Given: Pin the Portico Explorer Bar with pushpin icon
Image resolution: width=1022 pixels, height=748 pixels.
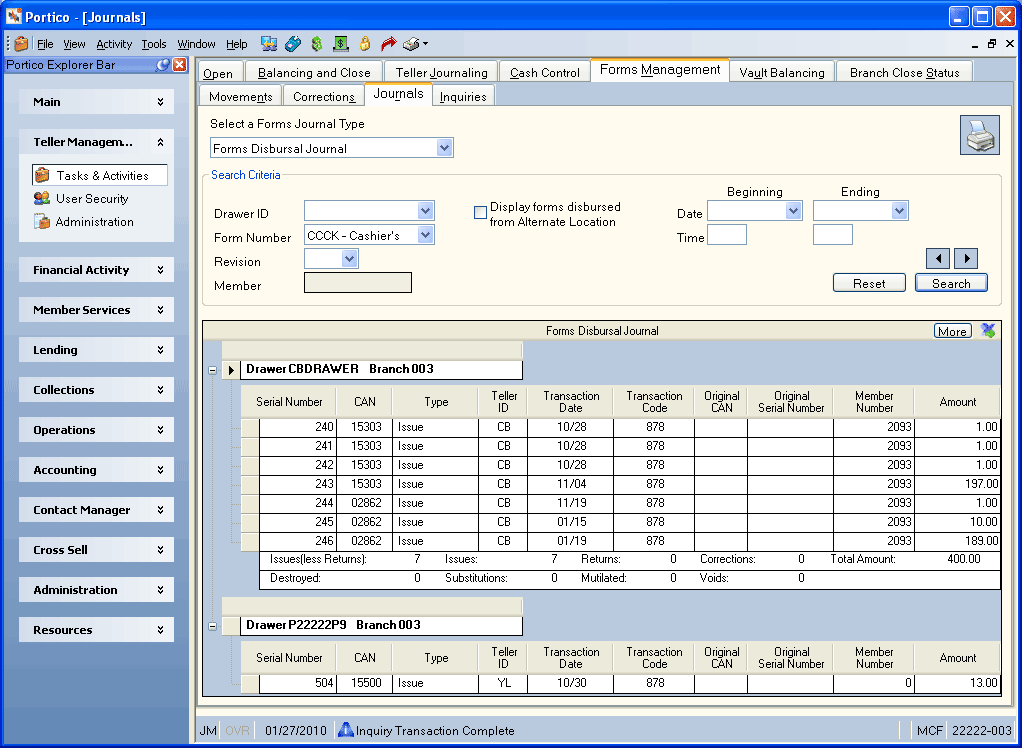Looking at the screenshot, I should (163, 65).
